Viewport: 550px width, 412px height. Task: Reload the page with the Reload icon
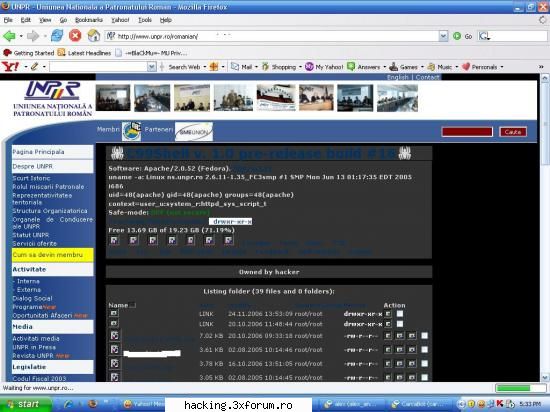click(57, 35)
